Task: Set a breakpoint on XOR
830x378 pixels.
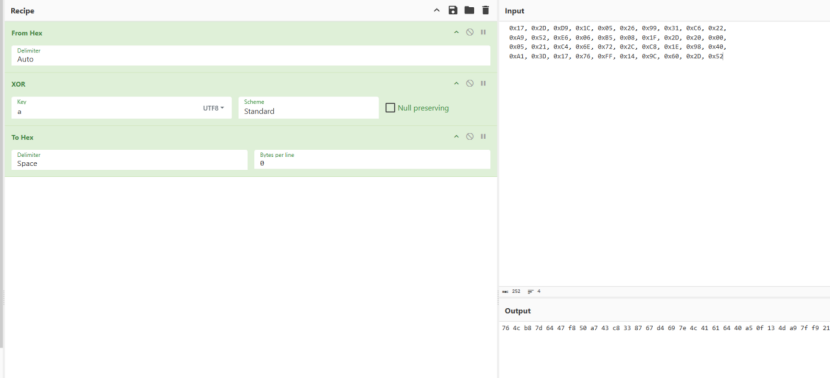Action: [483, 84]
